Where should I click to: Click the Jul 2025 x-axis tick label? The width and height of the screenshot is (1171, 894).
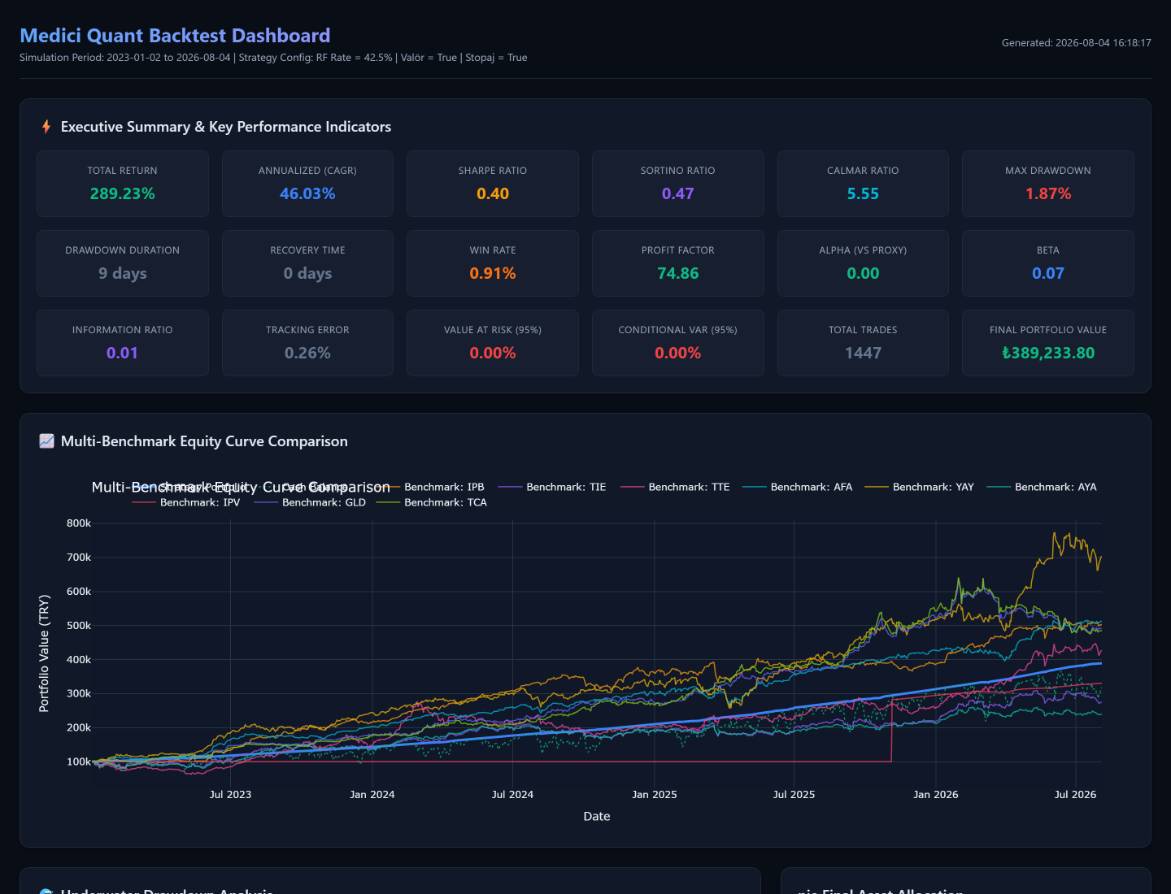794,795
